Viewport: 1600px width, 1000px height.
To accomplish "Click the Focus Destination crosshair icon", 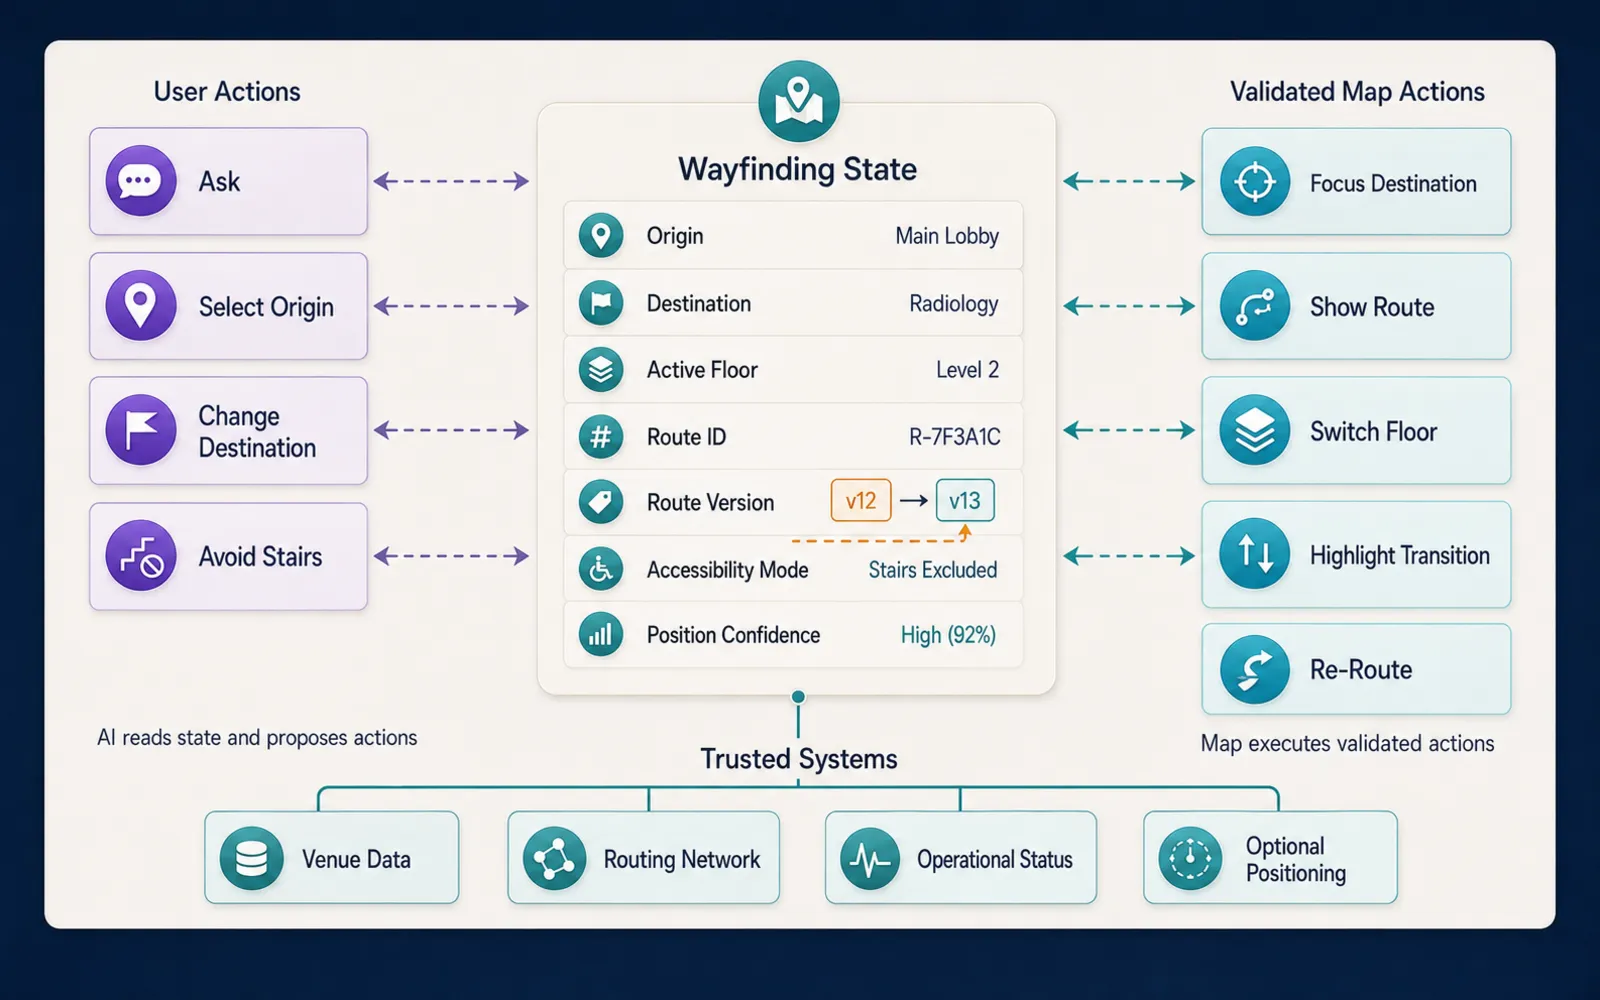I will pos(1255,182).
